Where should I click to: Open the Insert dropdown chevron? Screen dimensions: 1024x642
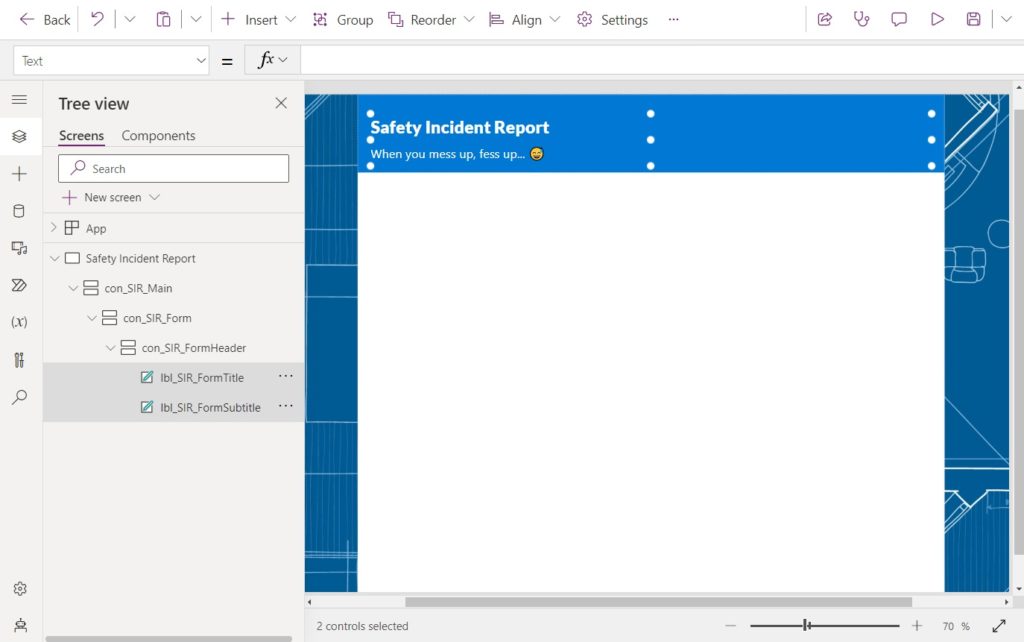pos(291,19)
